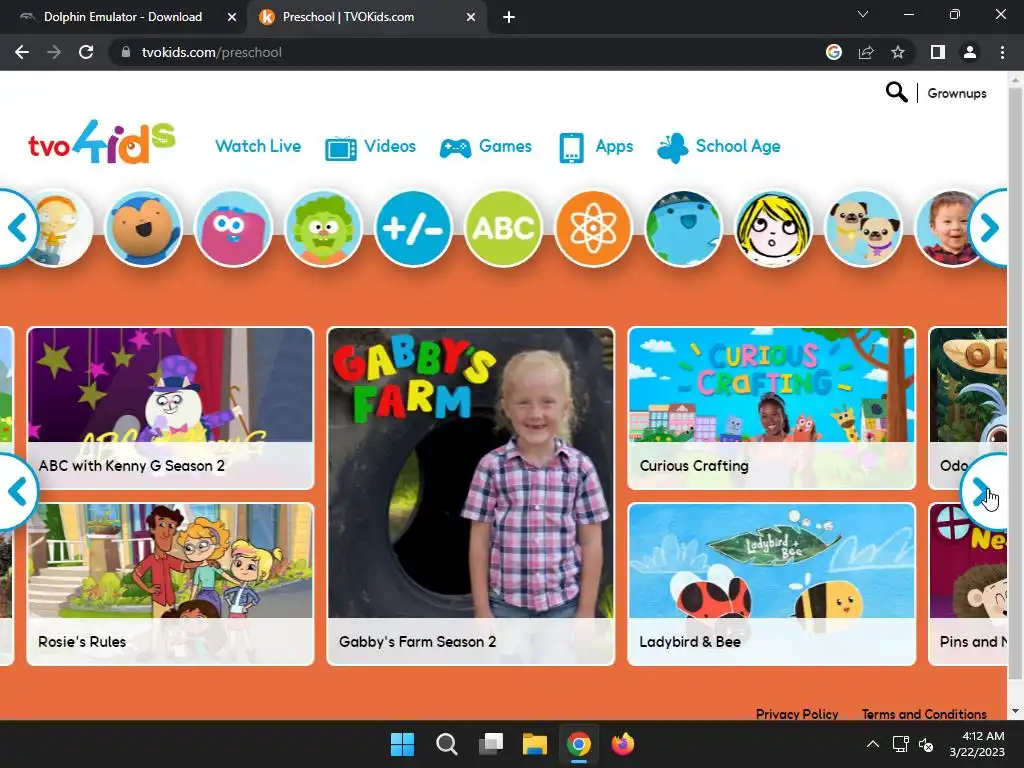
Task: Open a new browser tab
Action: pyautogui.click(x=509, y=17)
